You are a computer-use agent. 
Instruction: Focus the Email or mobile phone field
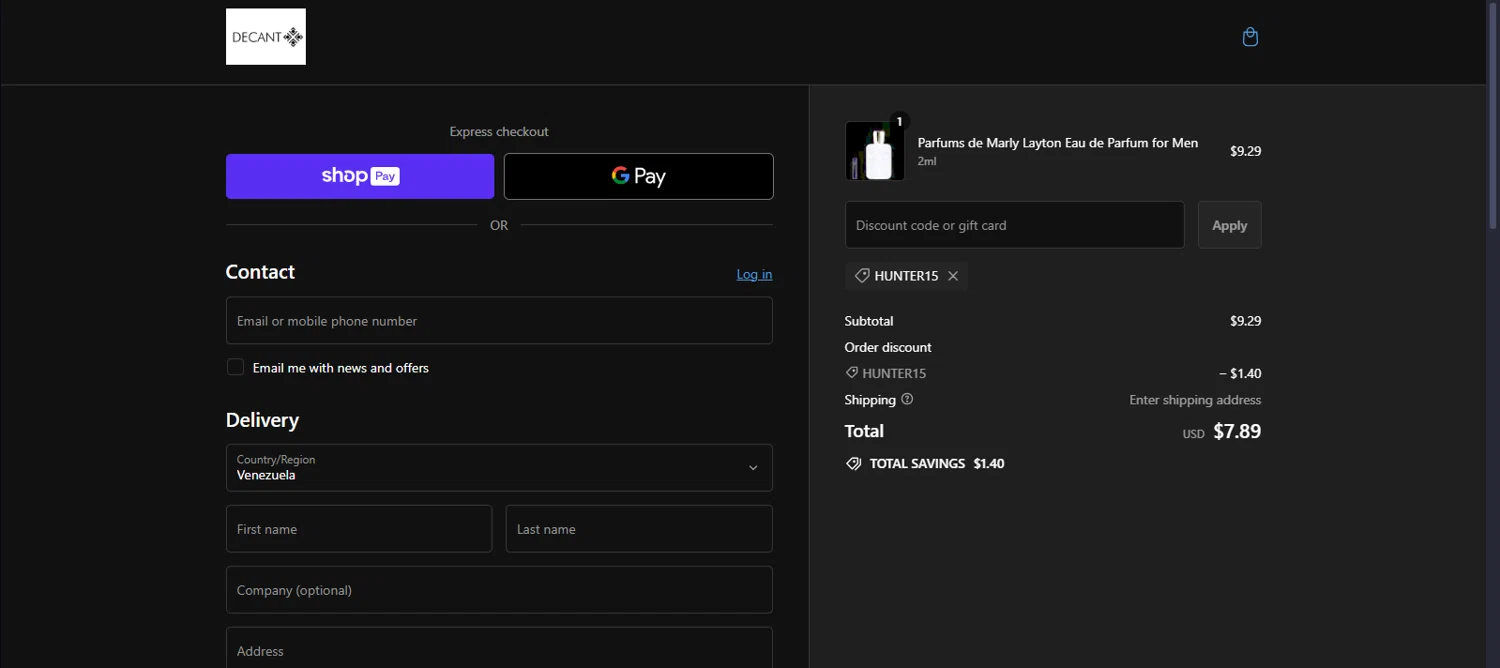tap(499, 320)
